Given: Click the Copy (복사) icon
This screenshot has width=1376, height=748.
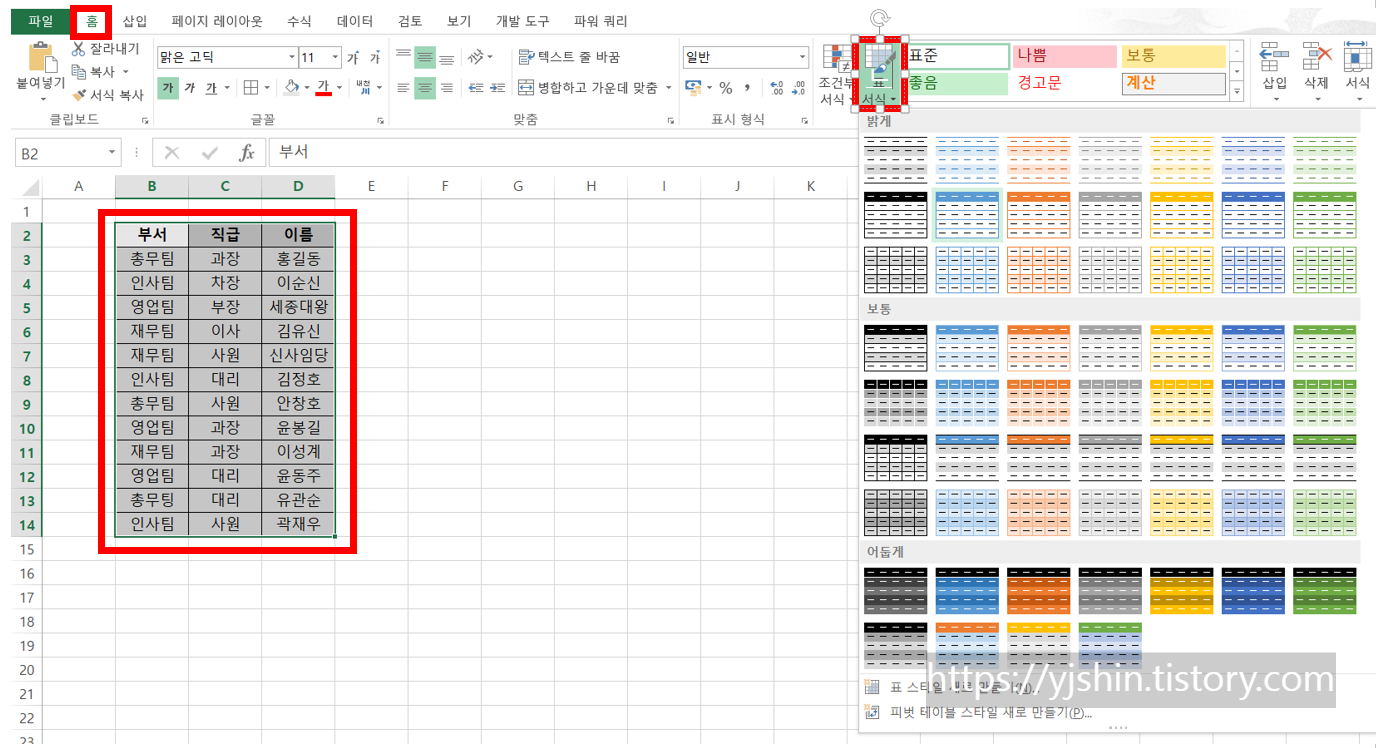Looking at the screenshot, I should pos(79,72).
